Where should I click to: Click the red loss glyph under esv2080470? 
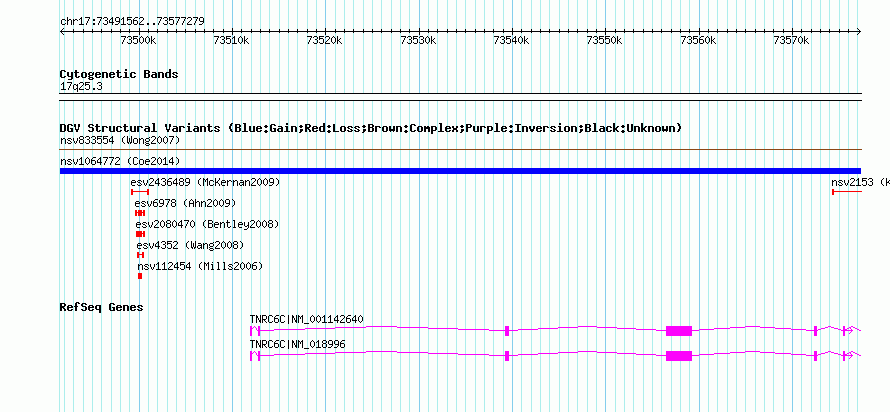[141, 234]
